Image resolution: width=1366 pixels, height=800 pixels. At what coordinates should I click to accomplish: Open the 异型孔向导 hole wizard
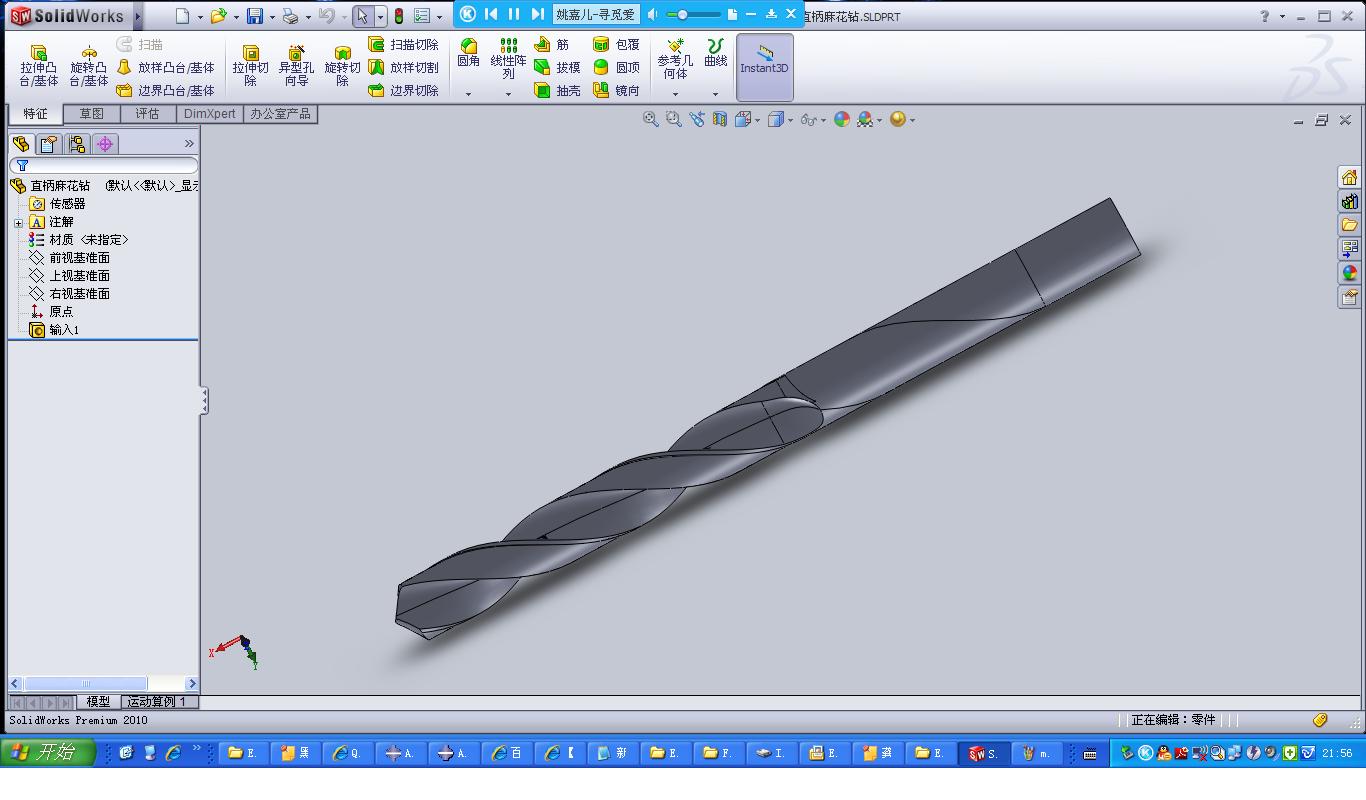click(x=296, y=66)
